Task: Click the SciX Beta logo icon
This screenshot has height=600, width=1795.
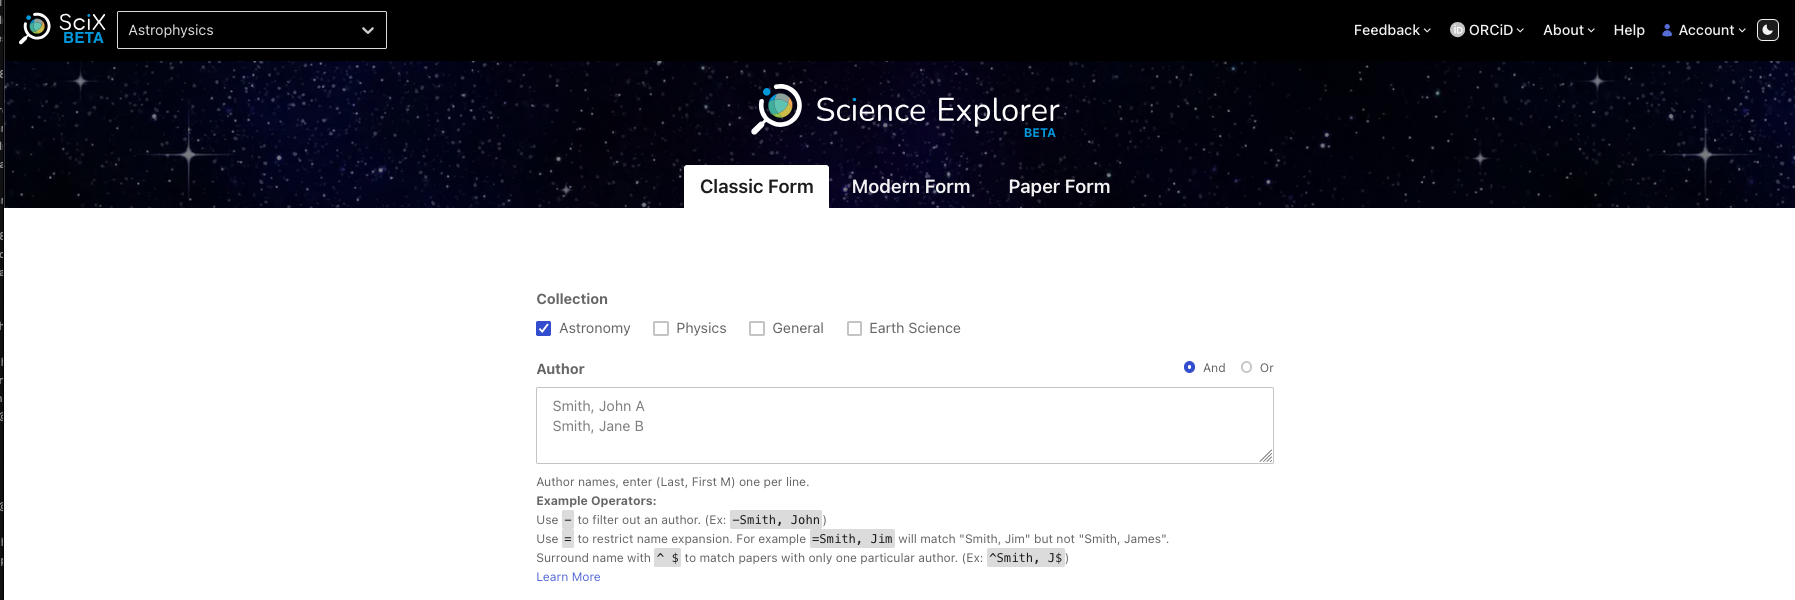Action: [x=36, y=28]
